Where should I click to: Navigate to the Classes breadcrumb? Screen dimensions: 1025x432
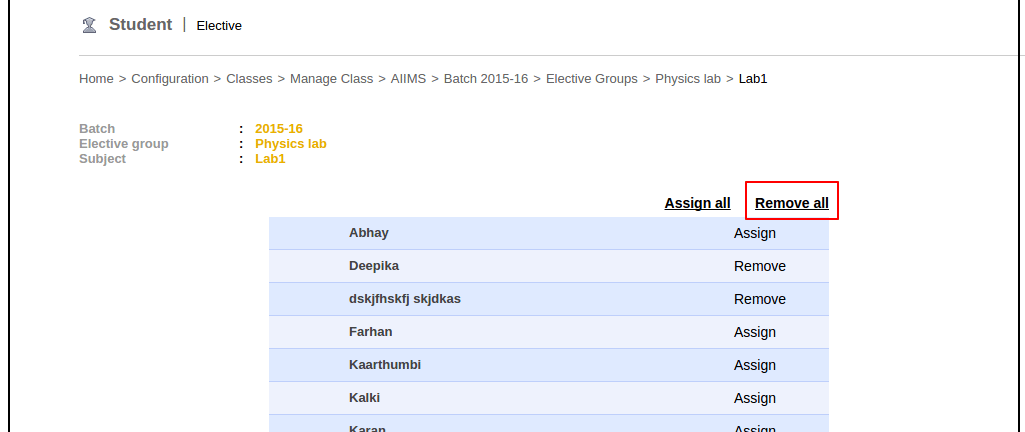(249, 78)
